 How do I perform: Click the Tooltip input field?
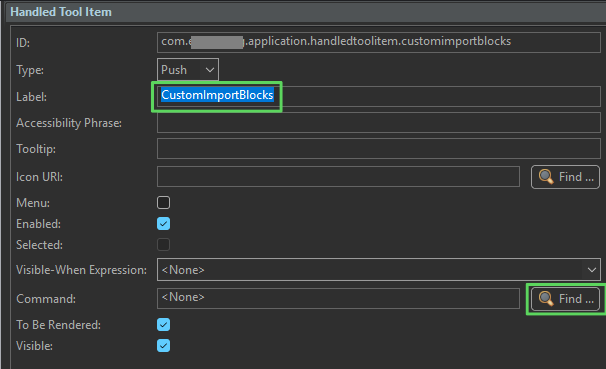(378, 149)
